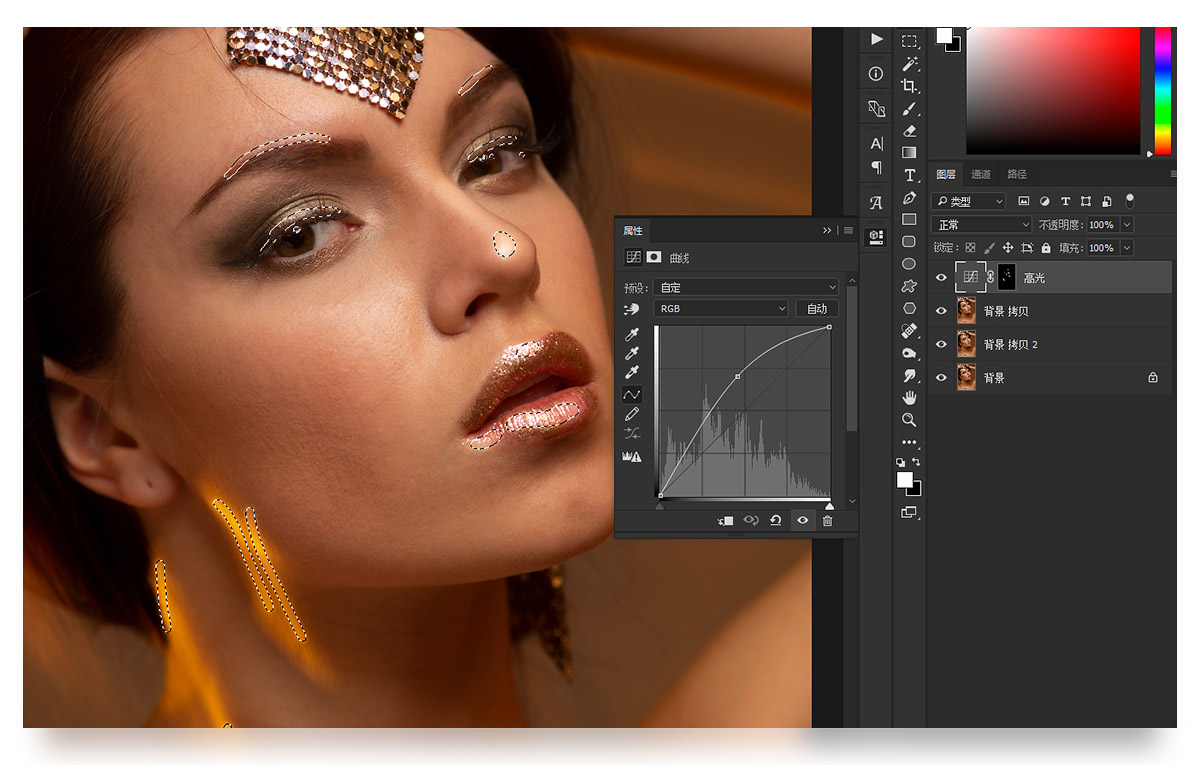Toggle lock all padlock in Layers panel
The height and width of the screenshot is (765, 1200).
point(1046,248)
